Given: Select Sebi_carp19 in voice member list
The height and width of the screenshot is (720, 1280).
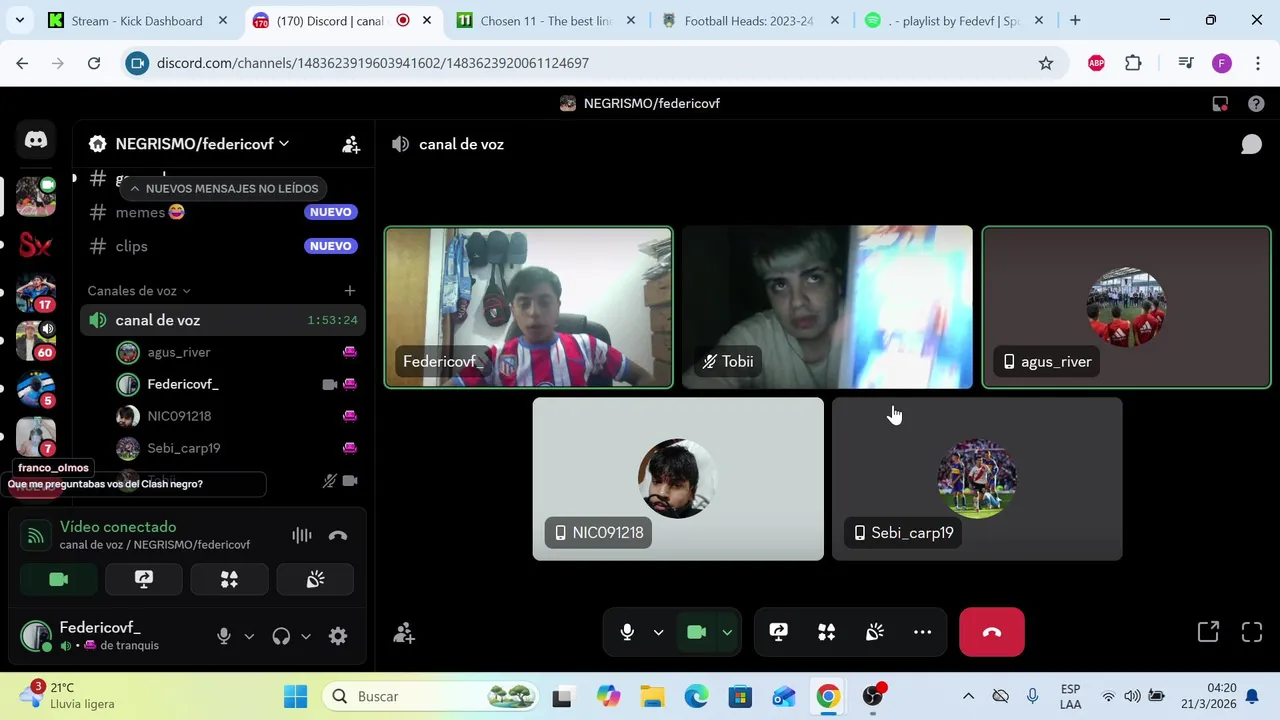Looking at the screenshot, I should point(238,448).
